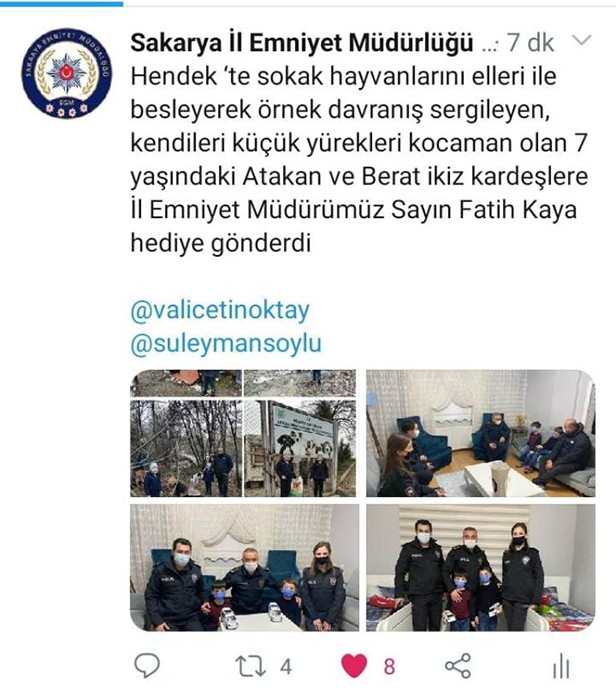Screen dimensions: 616x700
Task: Open Sakarya Emniyet Müdürlüğü profile avatar
Action: point(67,73)
